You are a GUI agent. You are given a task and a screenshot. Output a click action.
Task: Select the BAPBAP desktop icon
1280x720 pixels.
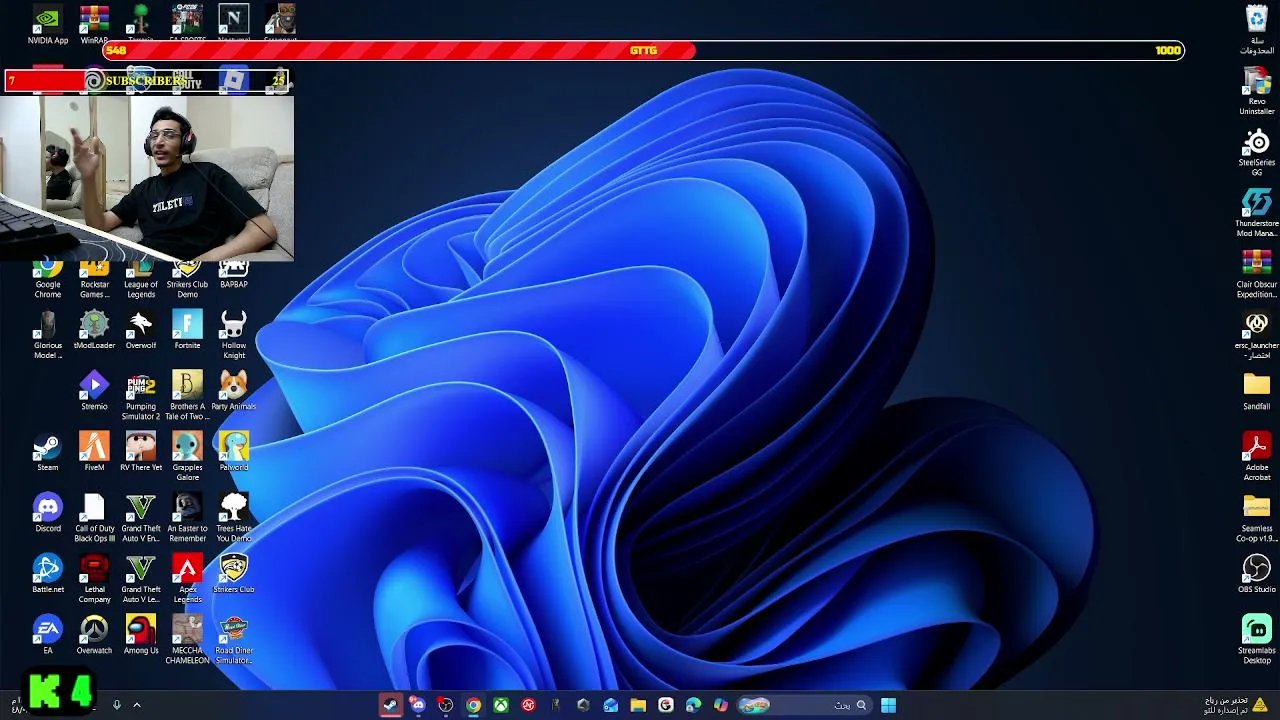234,274
